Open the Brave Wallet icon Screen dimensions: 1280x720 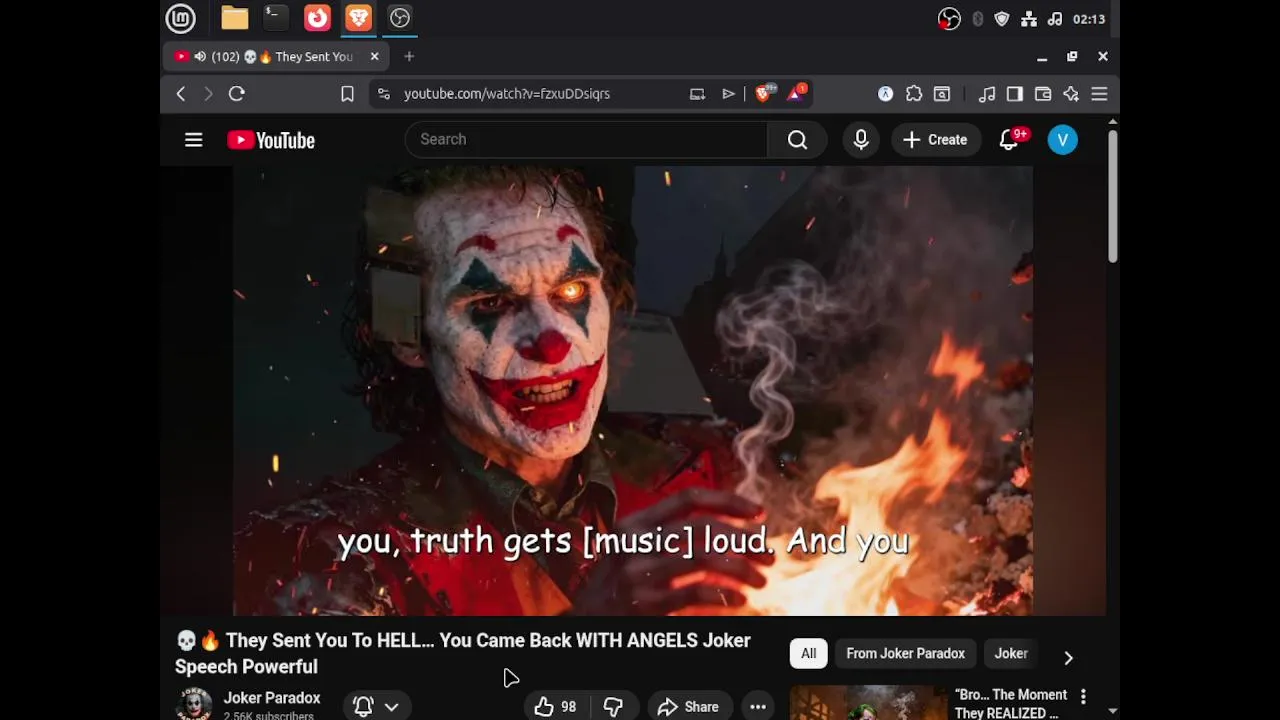click(1043, 94)
